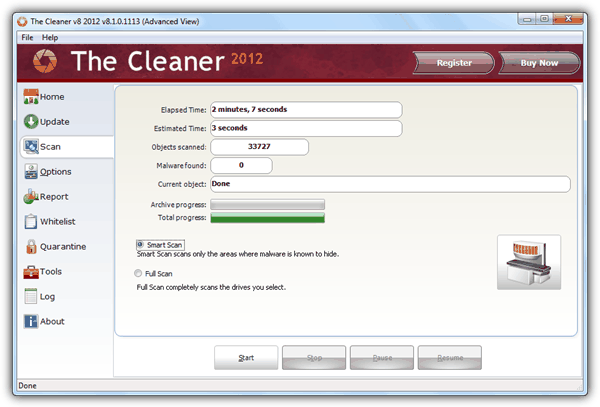This screenshot has width=600, height=407.
Task: Click the Update green arrow icon
Action: click(x=31, y=122)
